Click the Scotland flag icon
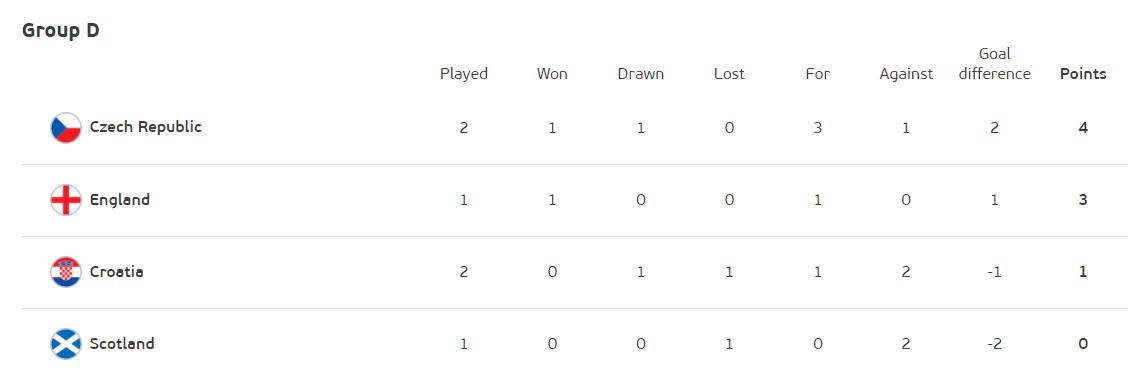 pos(66,344)
